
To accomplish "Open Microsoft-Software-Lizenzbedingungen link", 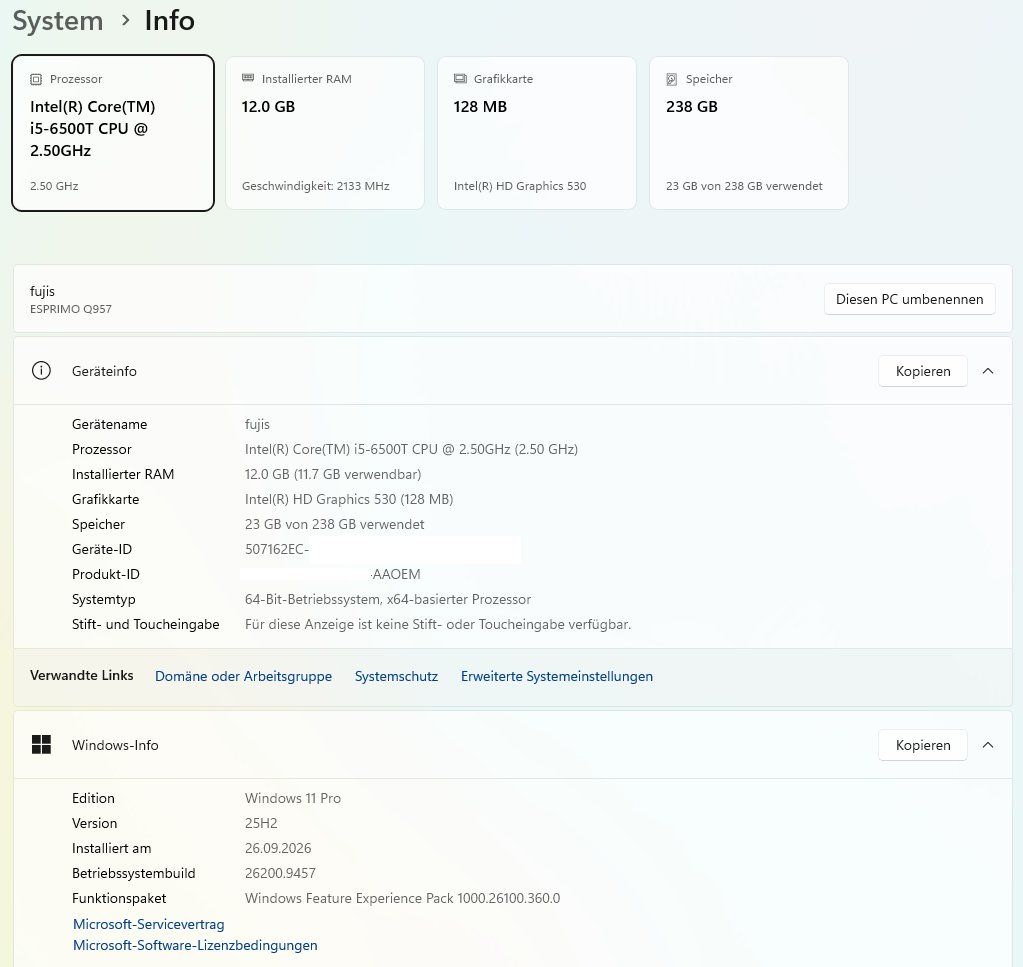I will coord(195,945).
